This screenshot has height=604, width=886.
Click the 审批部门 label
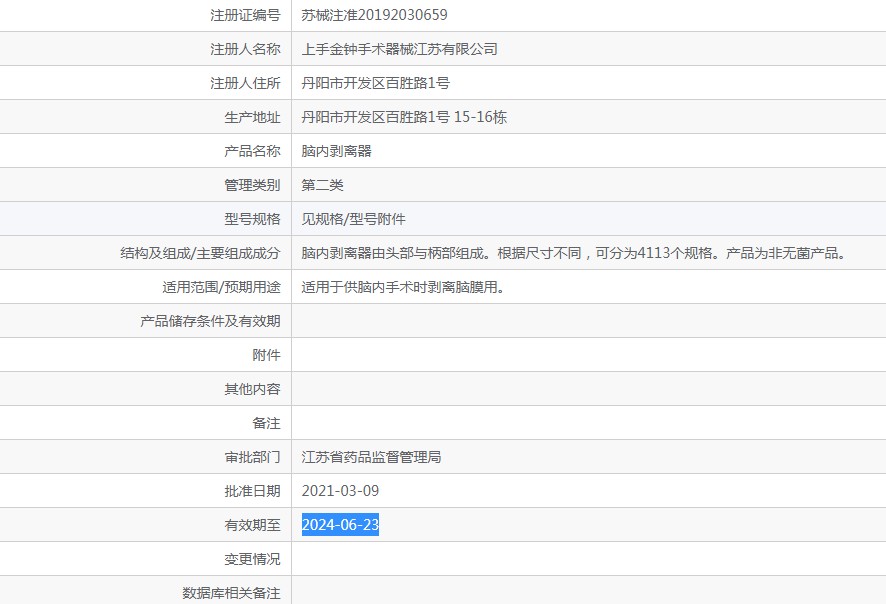[252, 457]
